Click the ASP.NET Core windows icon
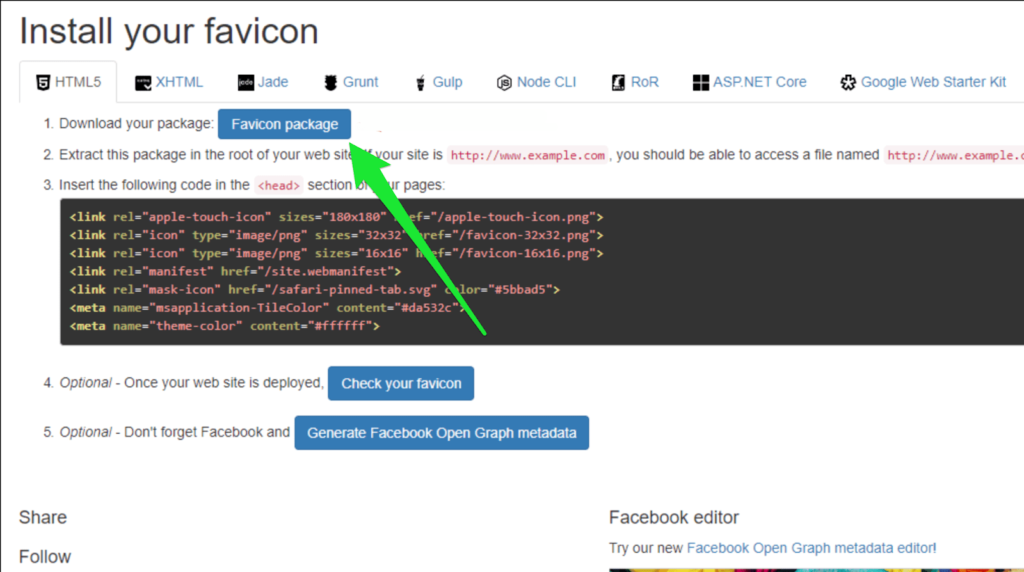The image size is (1024, 572). [701, 82]
